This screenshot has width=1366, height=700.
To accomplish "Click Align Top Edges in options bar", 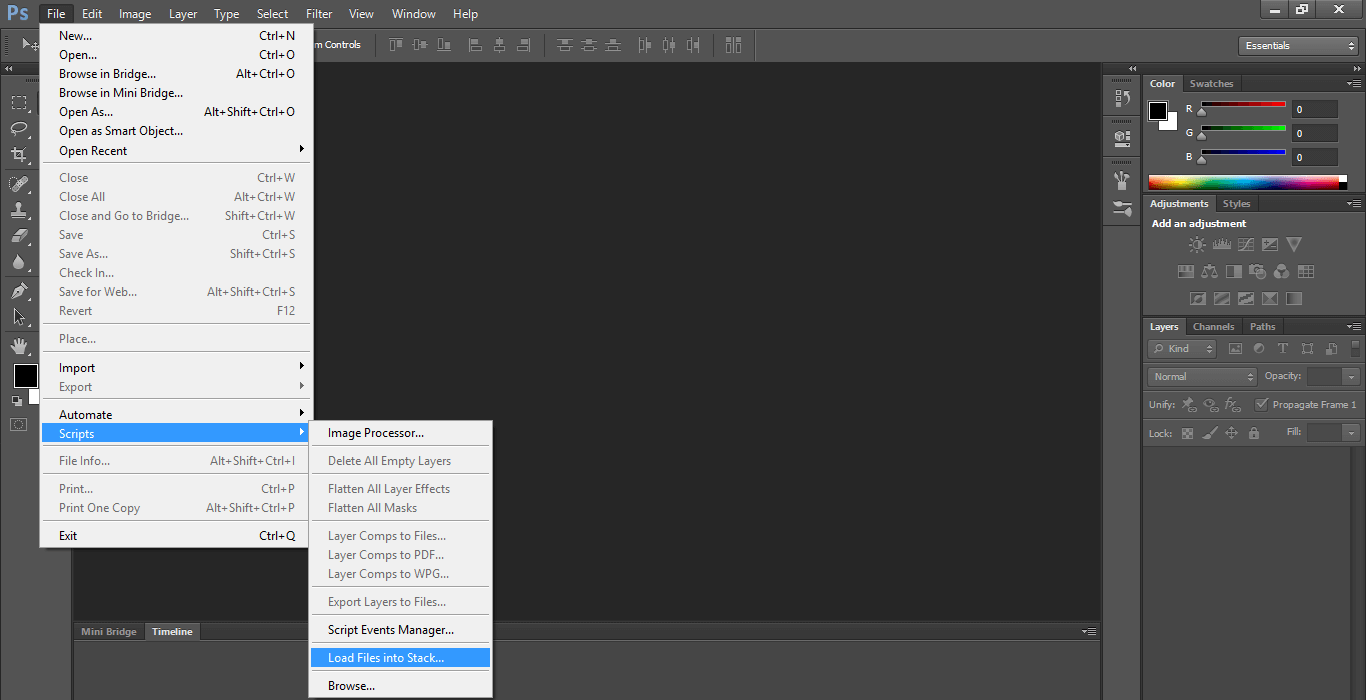I will [396, 45].
